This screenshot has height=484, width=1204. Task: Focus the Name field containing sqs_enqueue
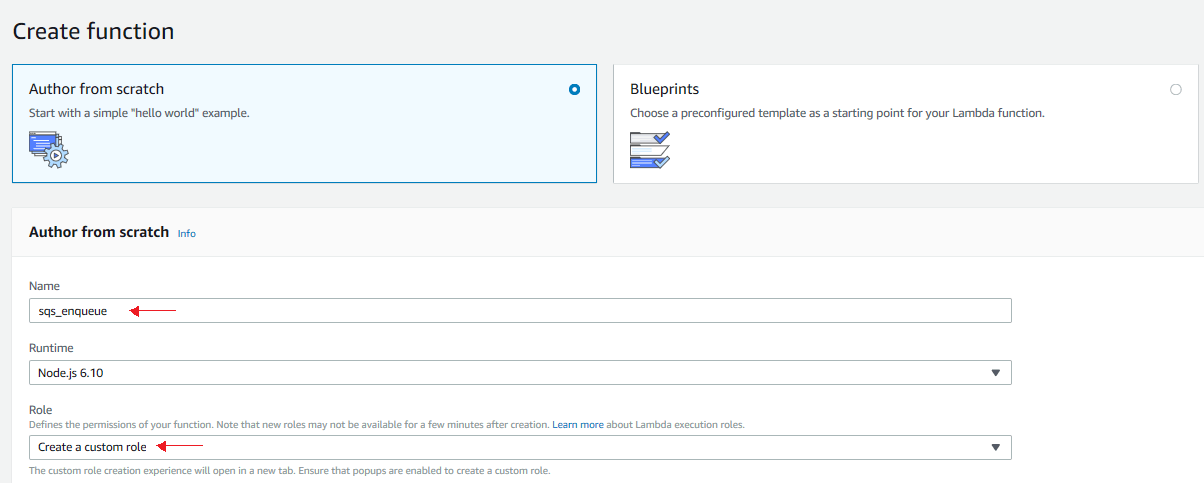(520, 310)
